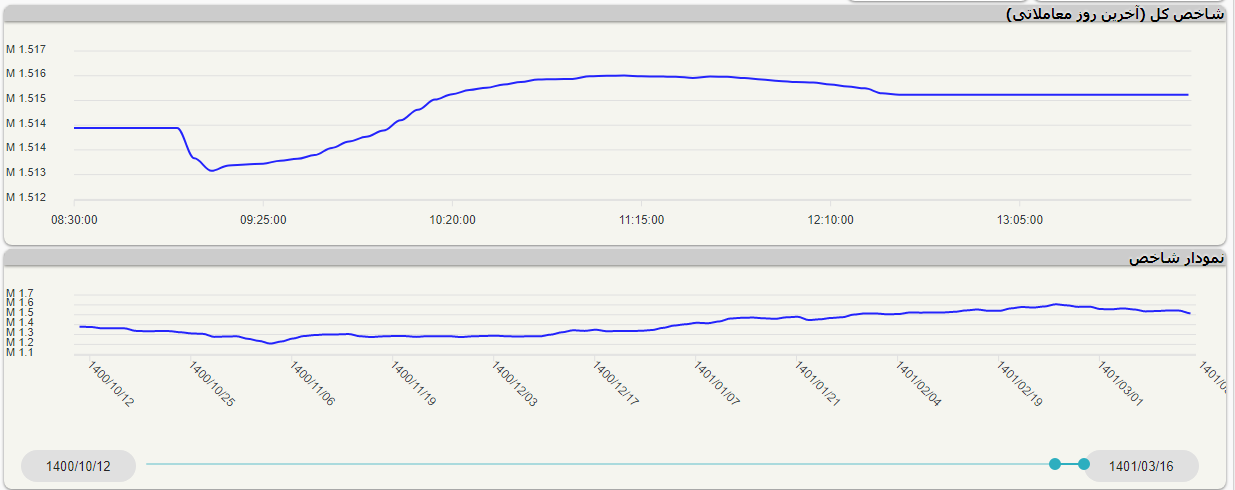Select the نمودار شاخص panel header title
Screen dimensions: 1235x490
[1175, 258]
